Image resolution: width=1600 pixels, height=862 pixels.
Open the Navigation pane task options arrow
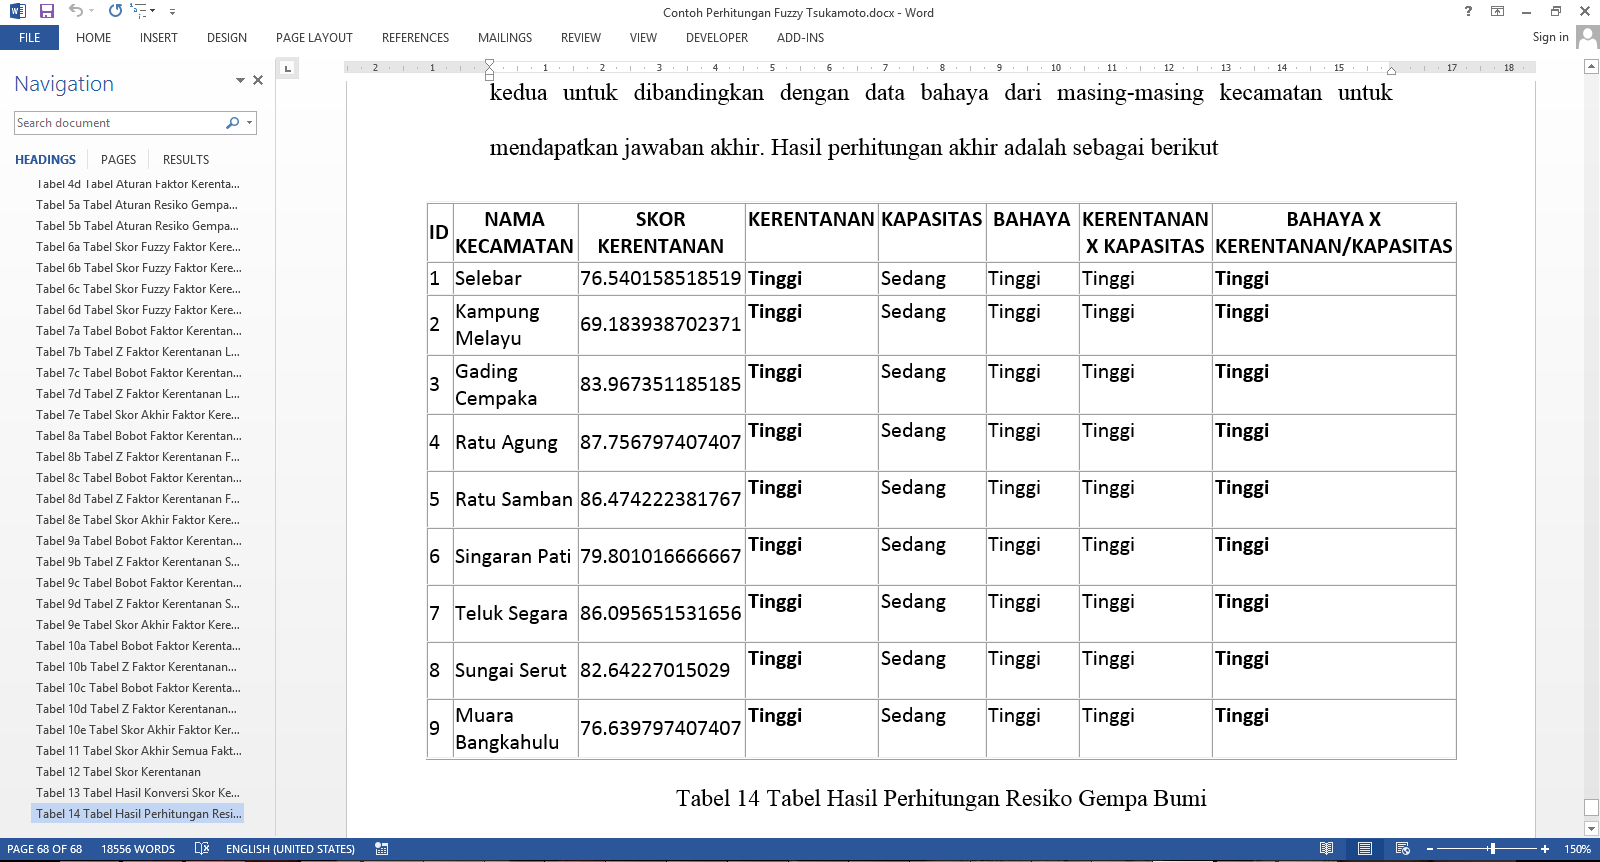click(240, 80)
